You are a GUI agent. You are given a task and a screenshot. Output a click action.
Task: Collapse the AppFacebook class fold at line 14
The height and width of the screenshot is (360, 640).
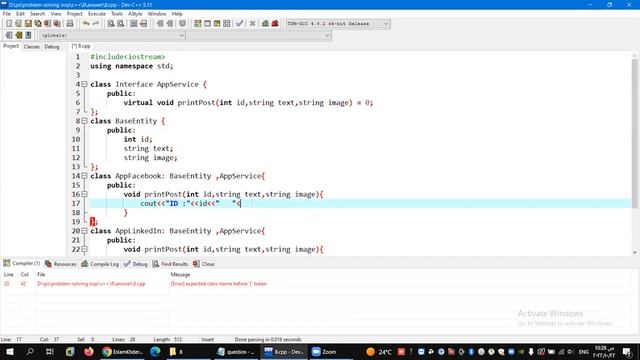pos(84,176)
